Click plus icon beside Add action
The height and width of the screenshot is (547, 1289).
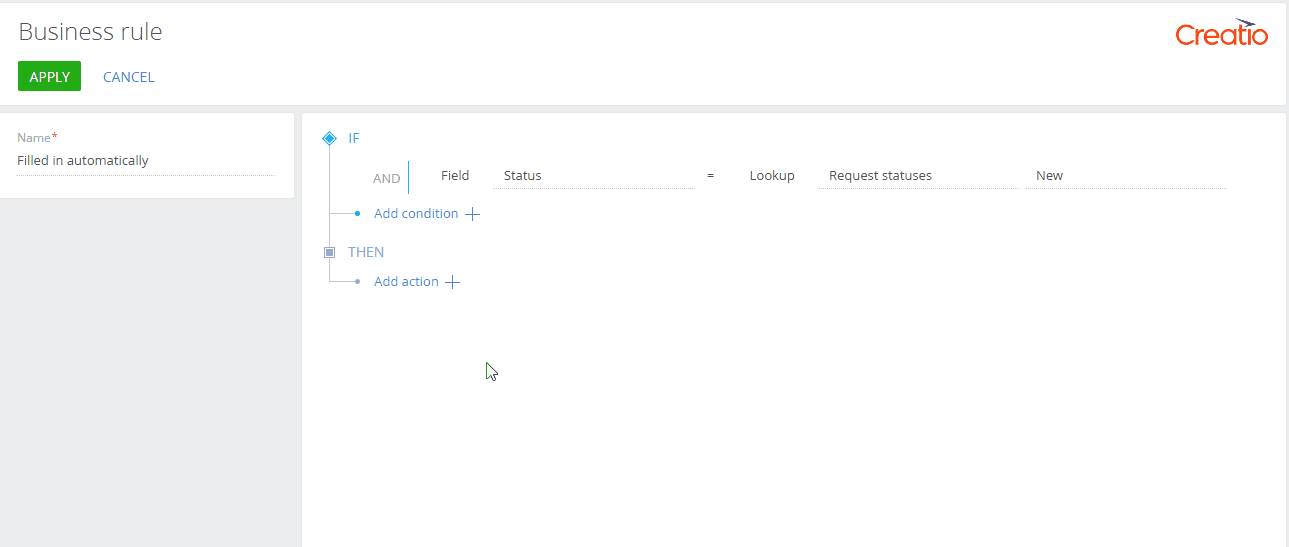coord(452,282)
